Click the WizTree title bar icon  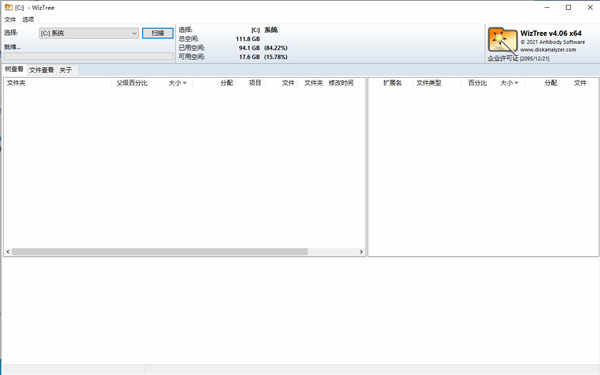[8, 7]
